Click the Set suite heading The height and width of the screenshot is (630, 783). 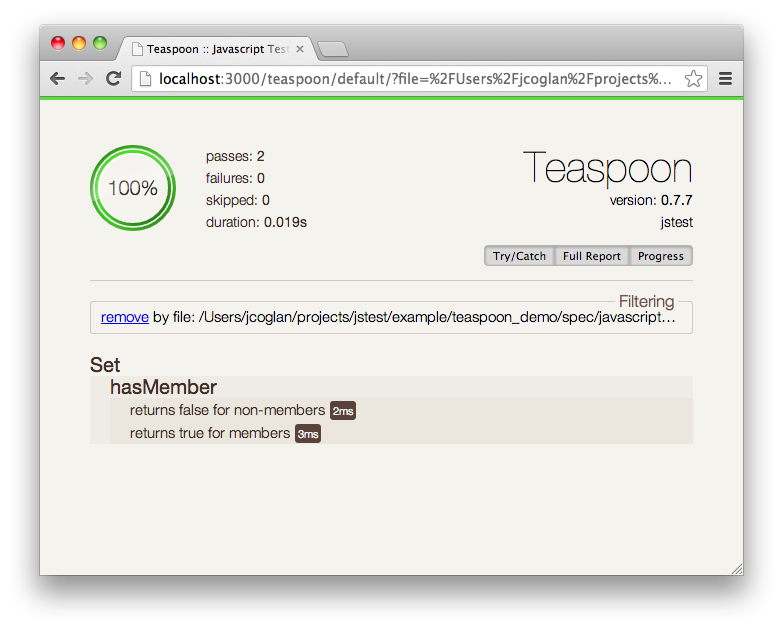tap(105, 365)
